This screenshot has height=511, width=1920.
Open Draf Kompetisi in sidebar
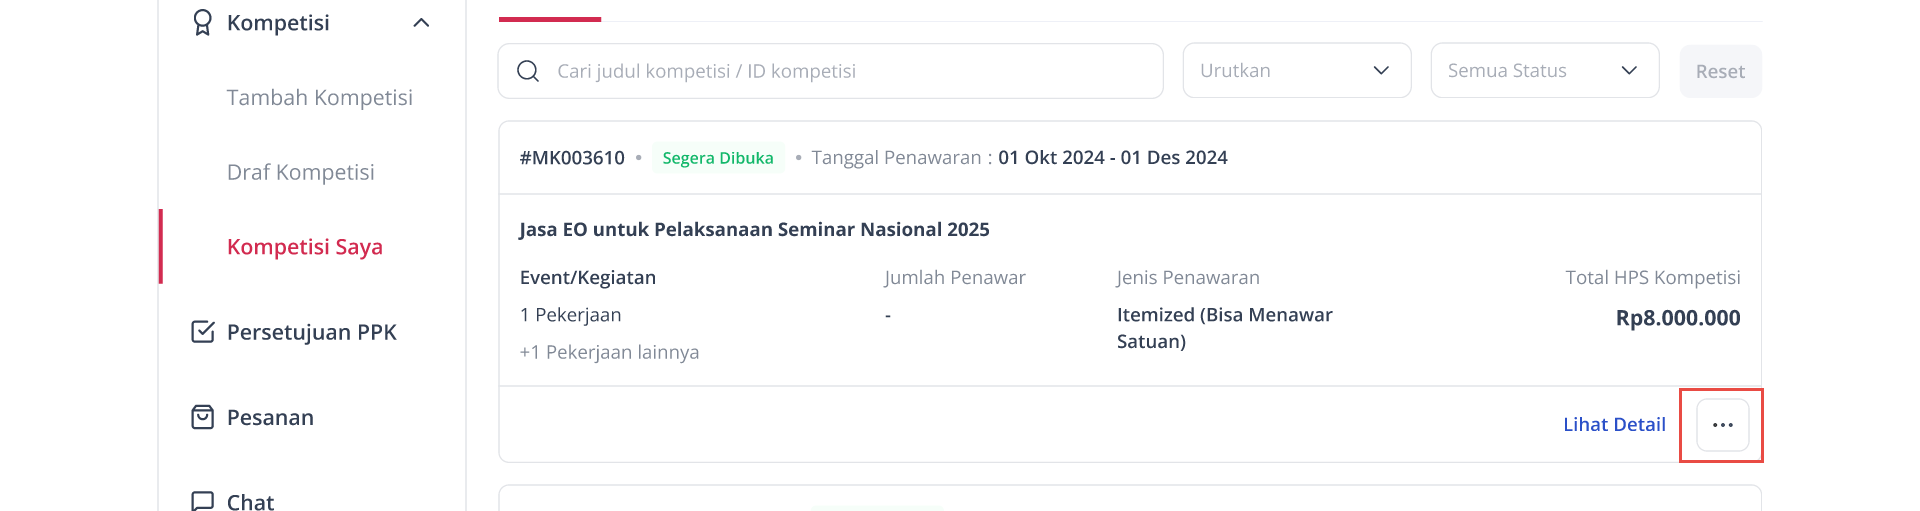(301, 172)
